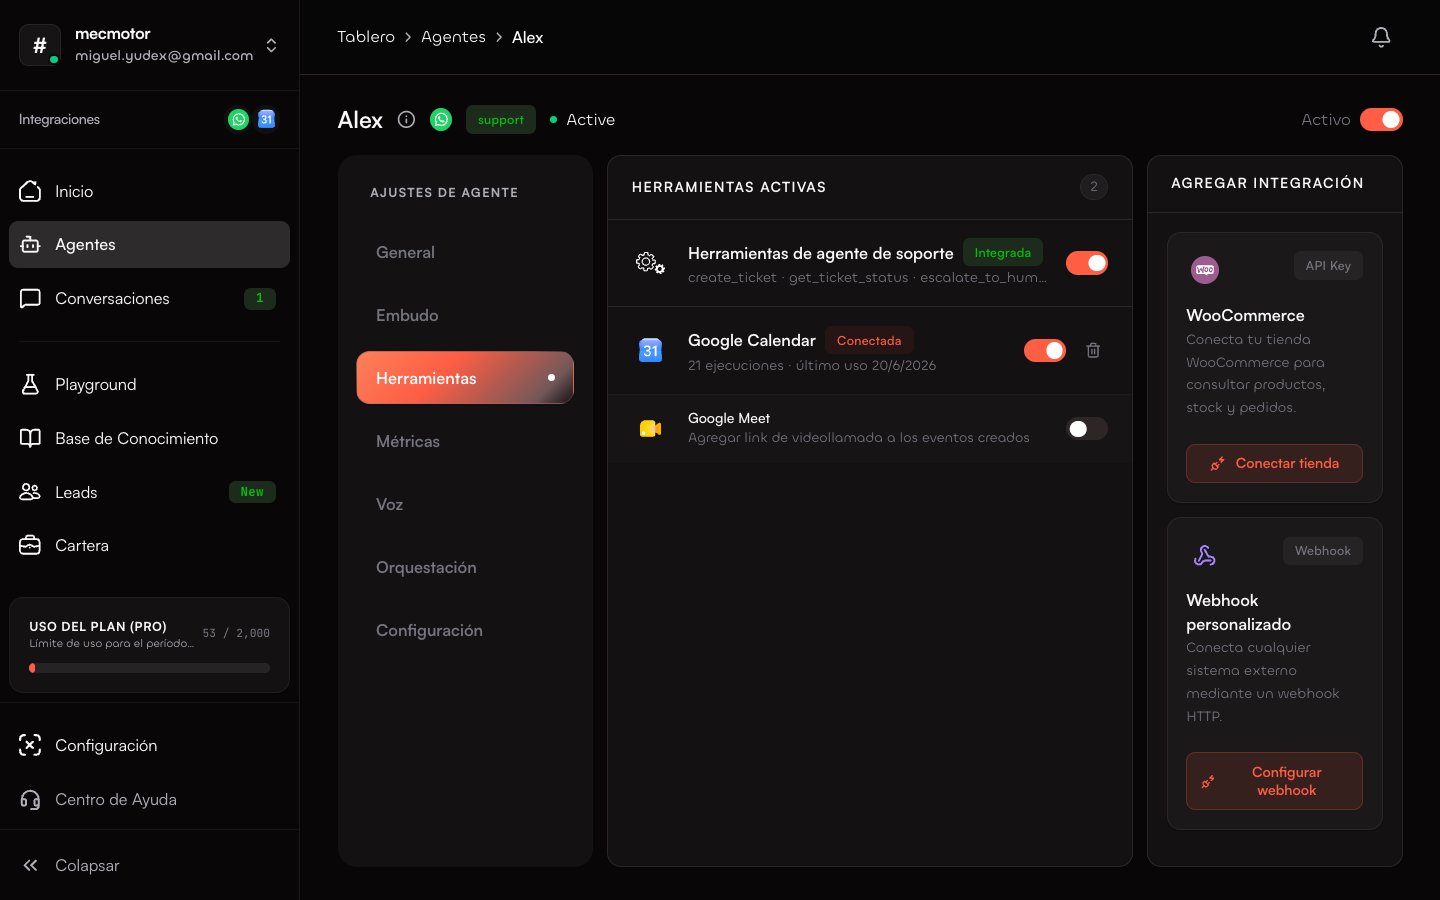1440x900 pixels.
Task: Toggle Herramientas de agente de soporte switch
Action: pyautogui.click(x=1087, y=263)
